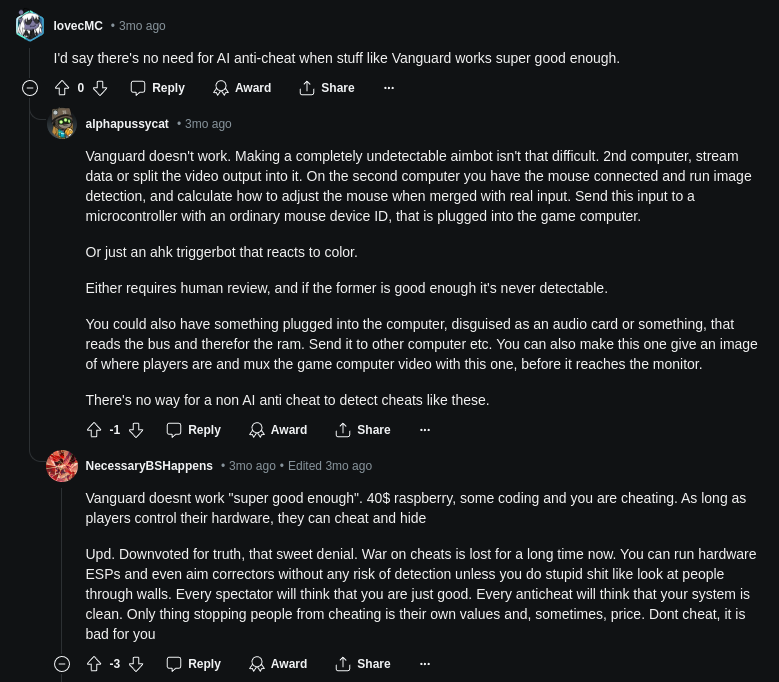The image size is (779, 682).
Task: Downvote lovecMC's comment
Action: (100, 88)
